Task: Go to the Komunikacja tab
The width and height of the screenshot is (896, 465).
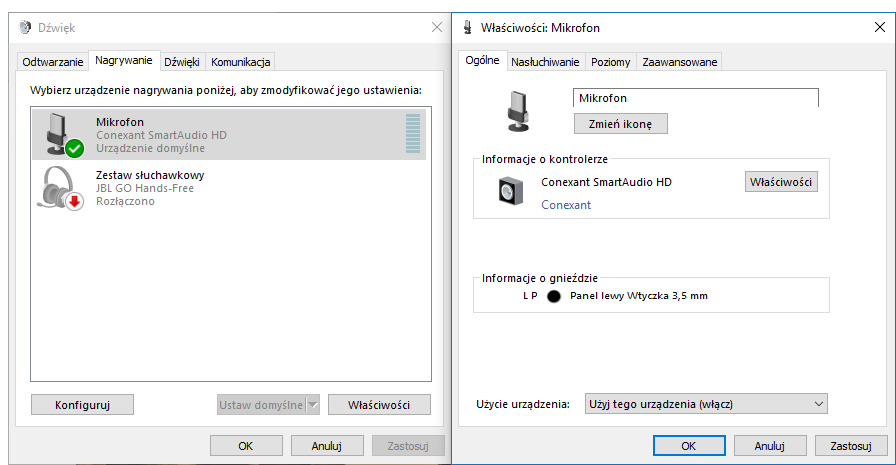Action: (240, 62)
